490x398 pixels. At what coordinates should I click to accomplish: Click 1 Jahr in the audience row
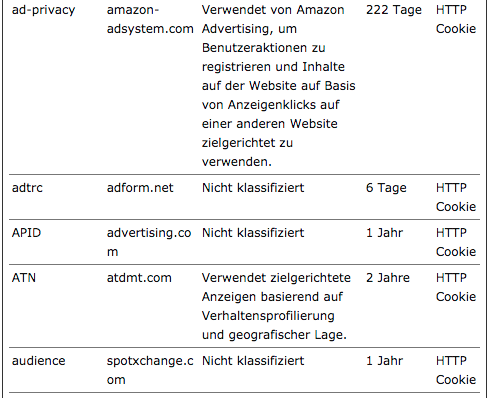384,361
